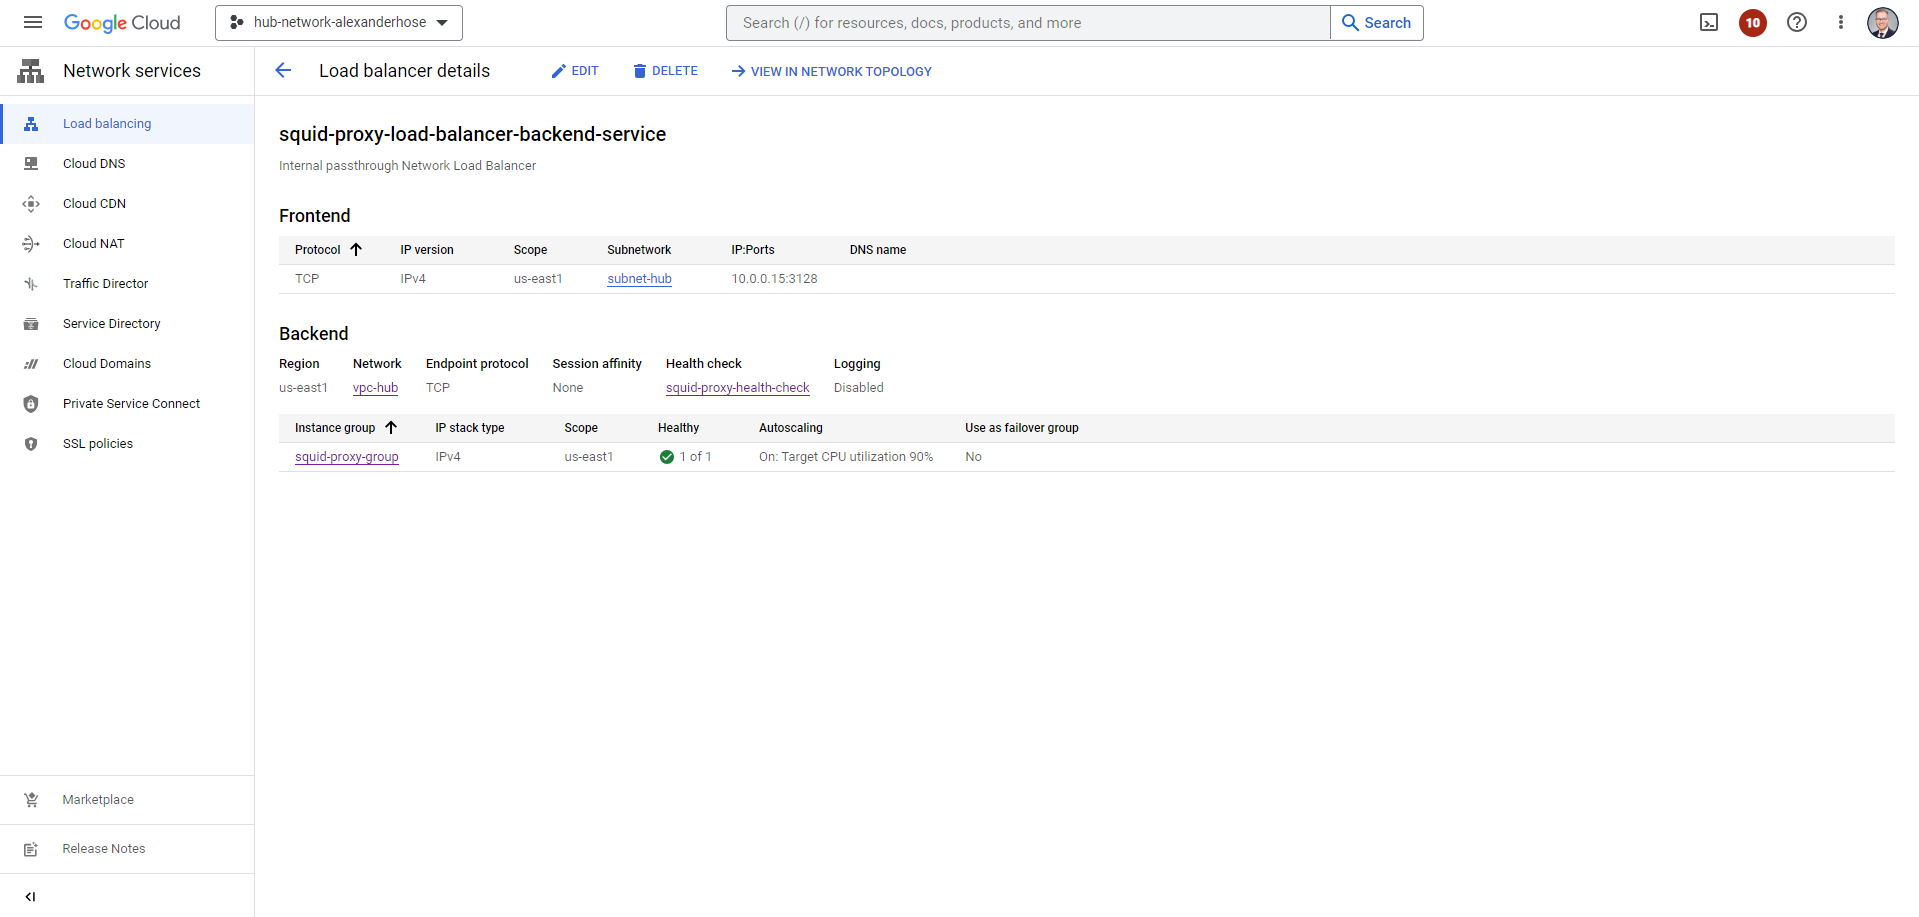This screenshot has height=917, width=1919.
Task: Click Use as failover group header
Action: pos(1022,428)
